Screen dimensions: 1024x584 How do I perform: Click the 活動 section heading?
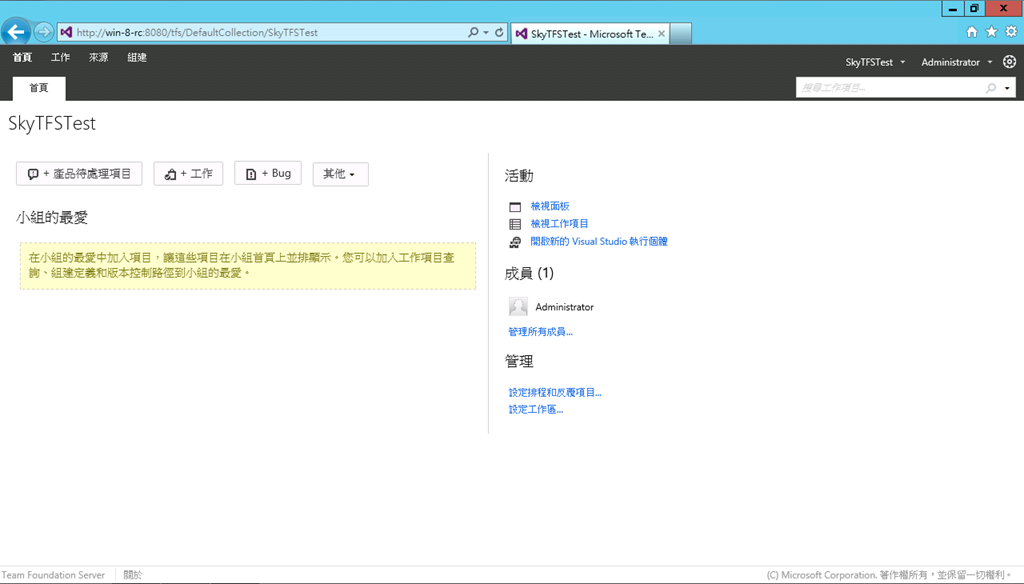[519, 176]
